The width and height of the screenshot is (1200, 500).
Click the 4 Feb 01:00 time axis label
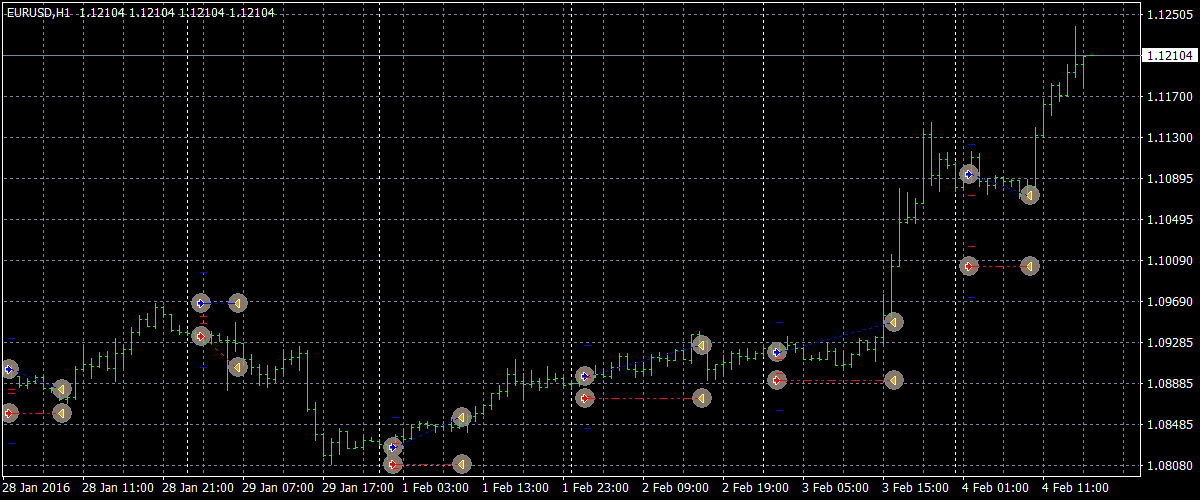coord(996,488)
